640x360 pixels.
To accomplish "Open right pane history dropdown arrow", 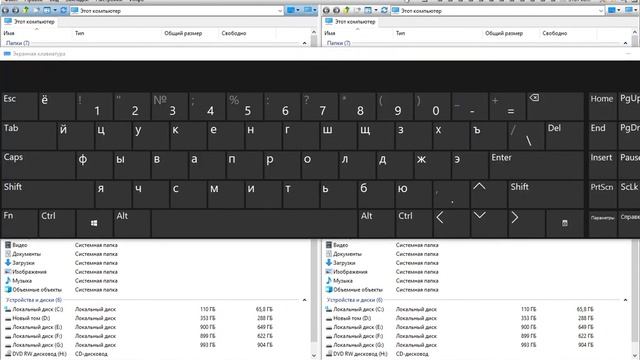I will 376,10.
